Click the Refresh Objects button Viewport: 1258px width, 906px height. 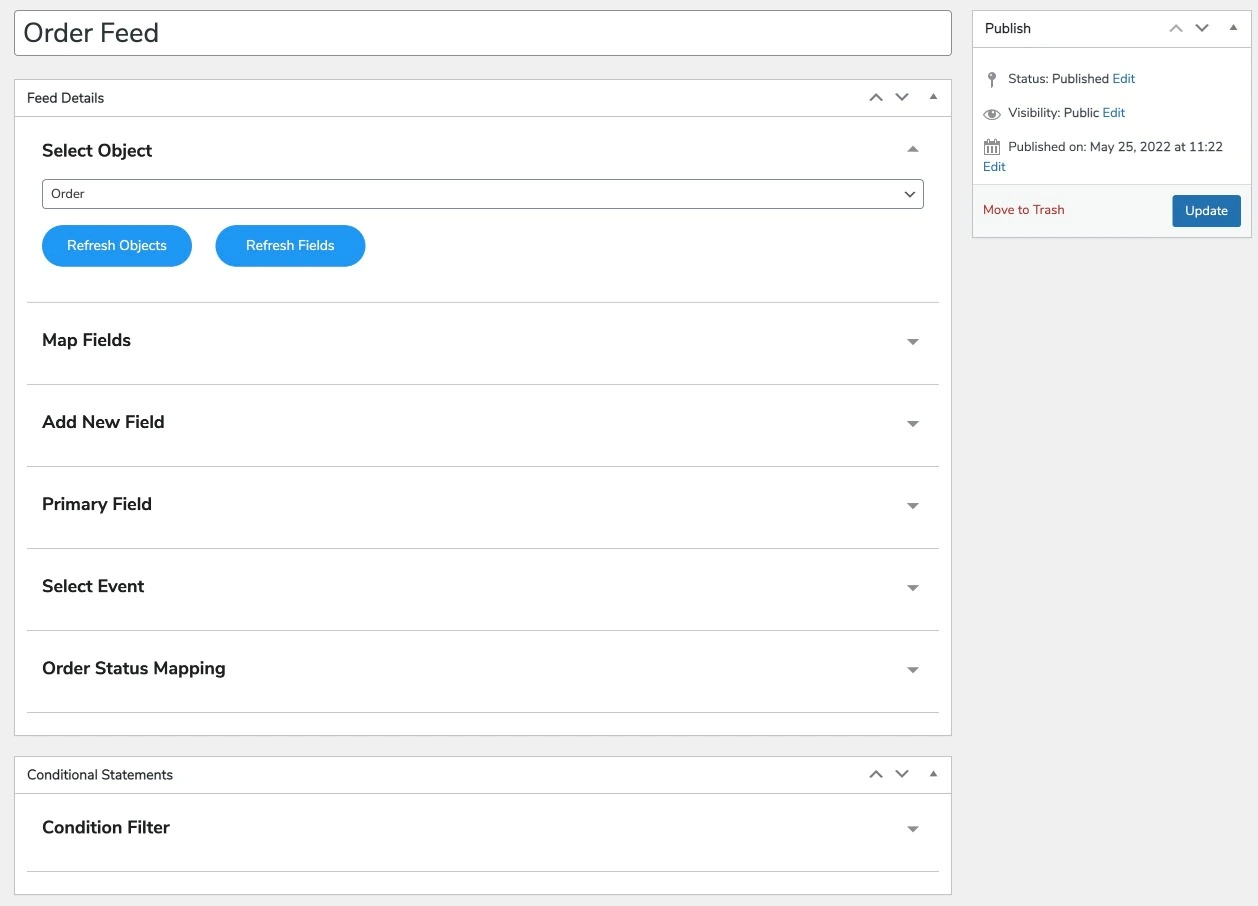117,246
